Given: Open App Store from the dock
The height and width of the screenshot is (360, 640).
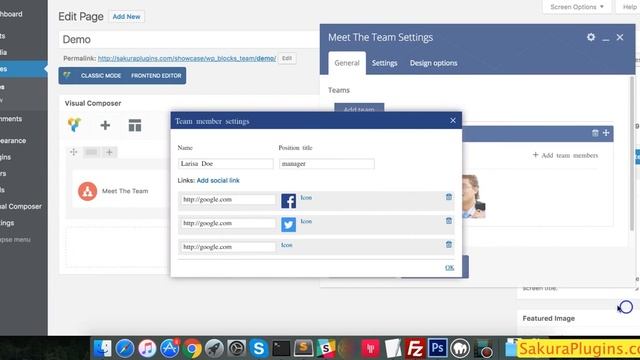Looking at the screenshot, I should (169, 349).
